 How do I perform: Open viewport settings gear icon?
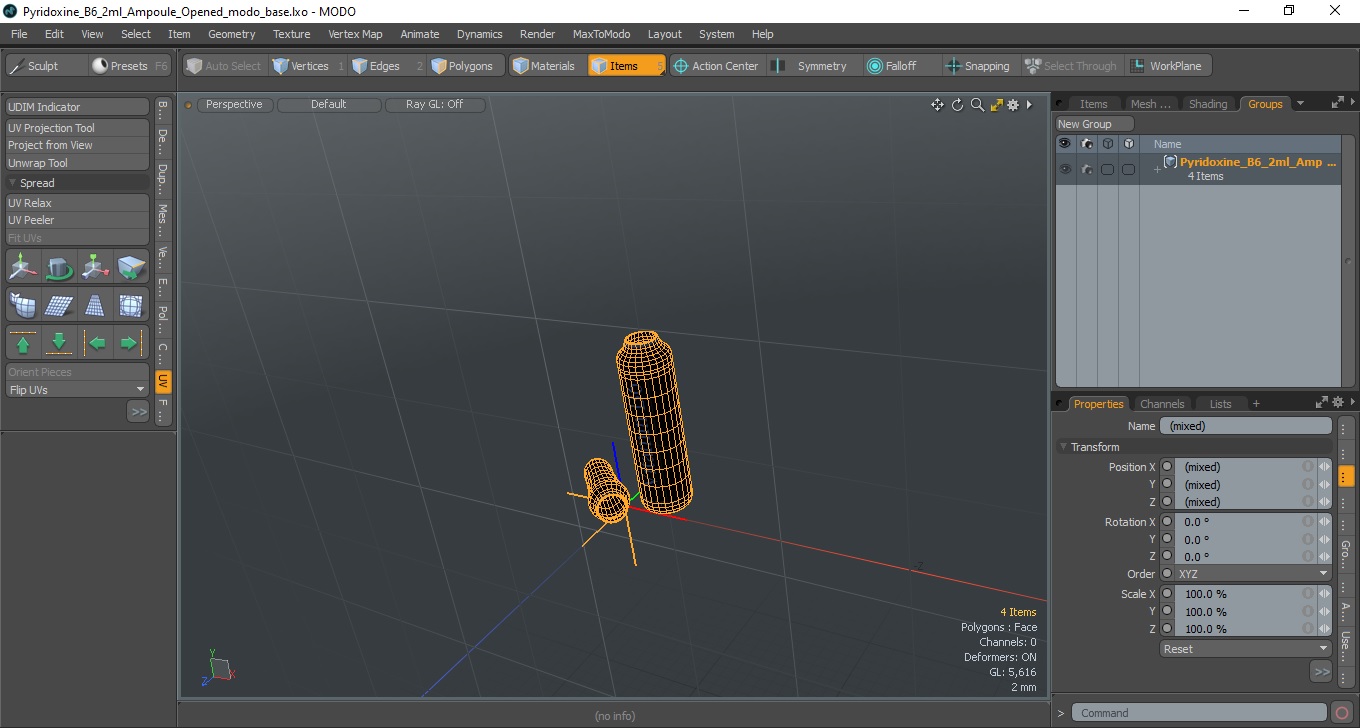[x=1013, y=105]
